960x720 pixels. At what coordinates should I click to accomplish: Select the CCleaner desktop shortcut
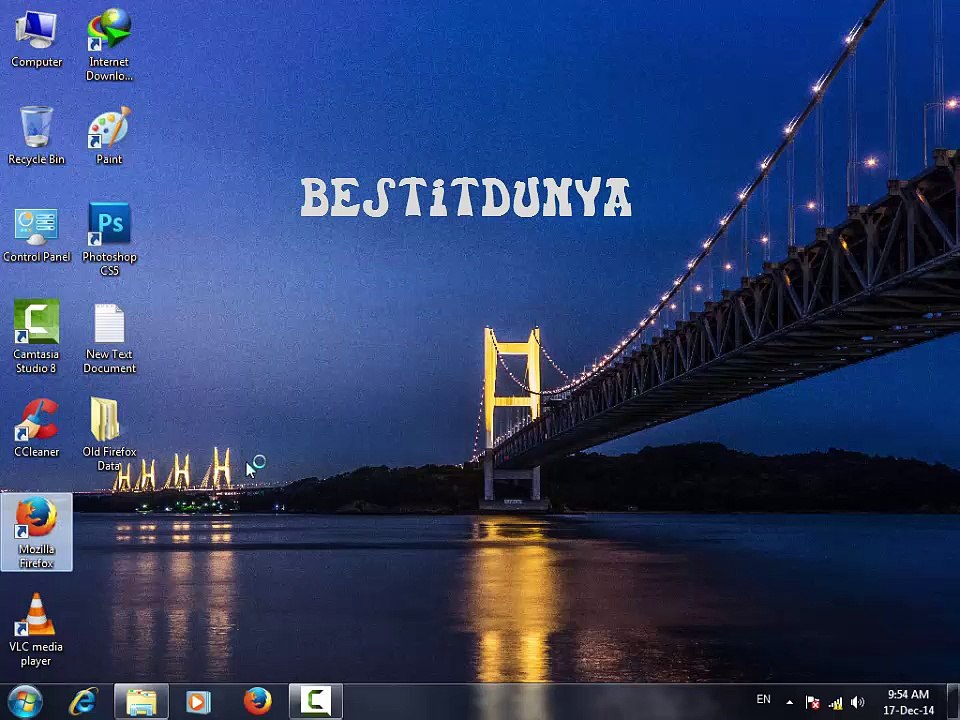point(36,427)
